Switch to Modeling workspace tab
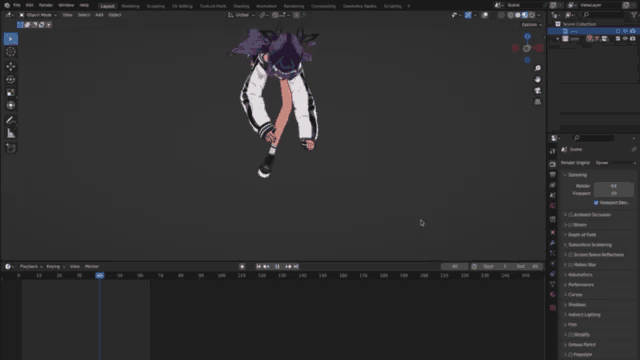This screenshot has width=640, height=360. (x=130, y=6)
